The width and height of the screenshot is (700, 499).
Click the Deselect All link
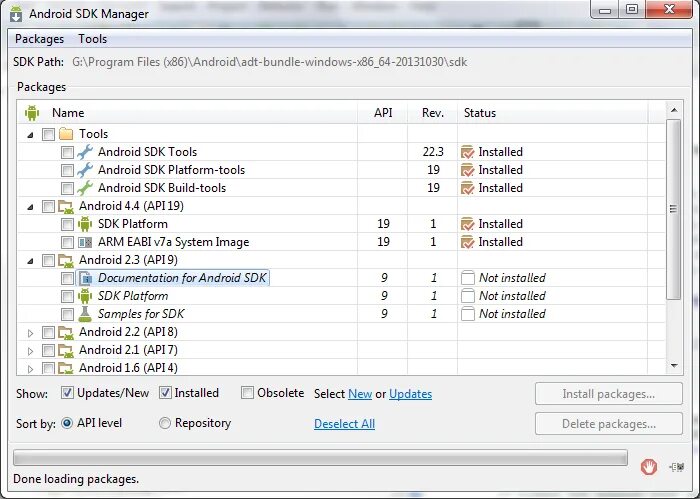coord(344,424)
